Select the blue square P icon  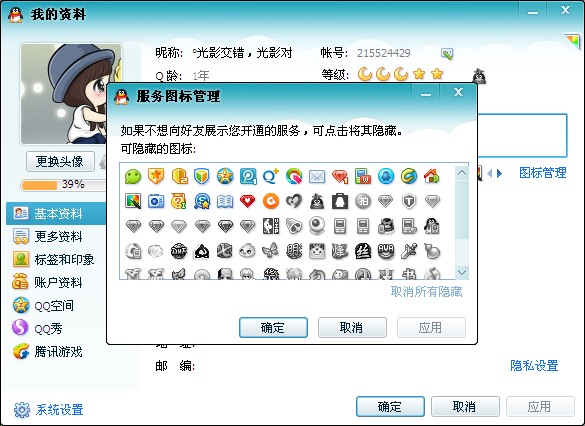(248, 176)
